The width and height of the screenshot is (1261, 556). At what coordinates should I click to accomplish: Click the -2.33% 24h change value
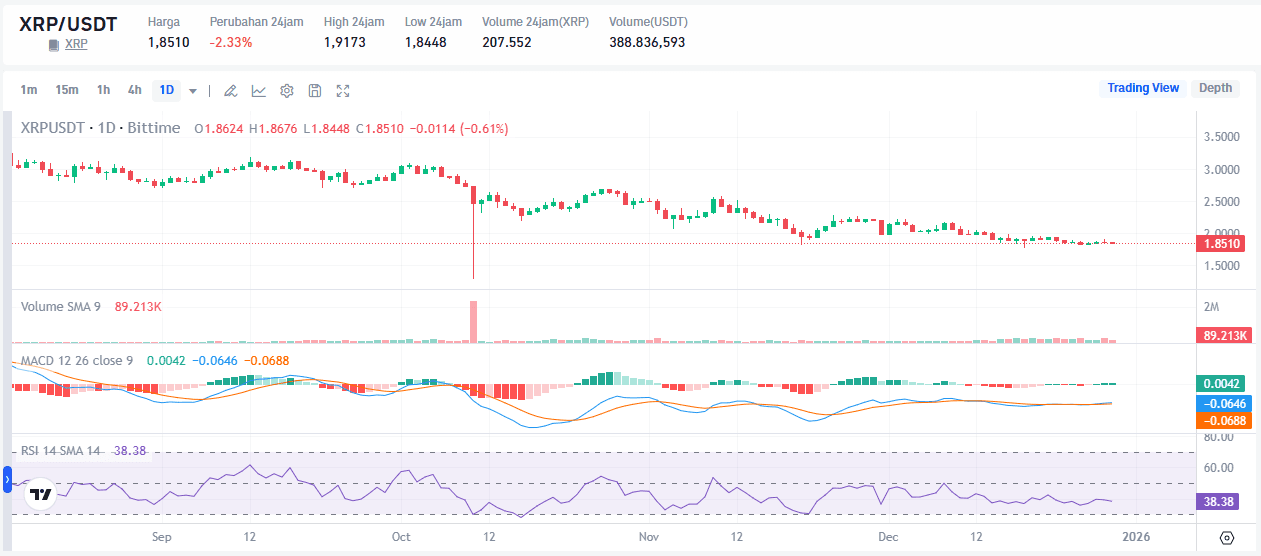point(231,43)
